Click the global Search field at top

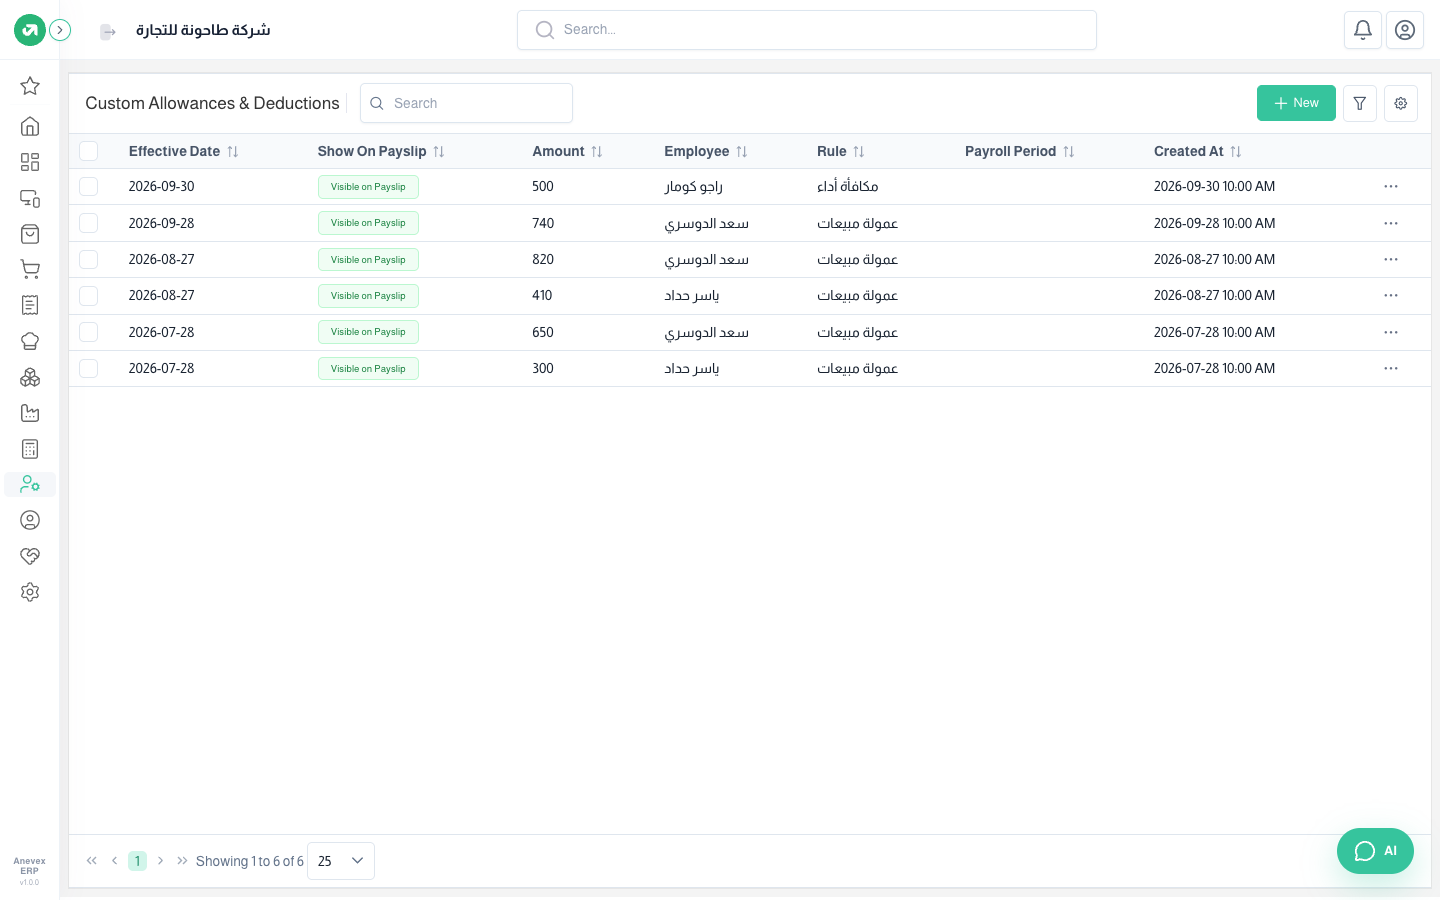pyautogui.click(x=807, y=30)
